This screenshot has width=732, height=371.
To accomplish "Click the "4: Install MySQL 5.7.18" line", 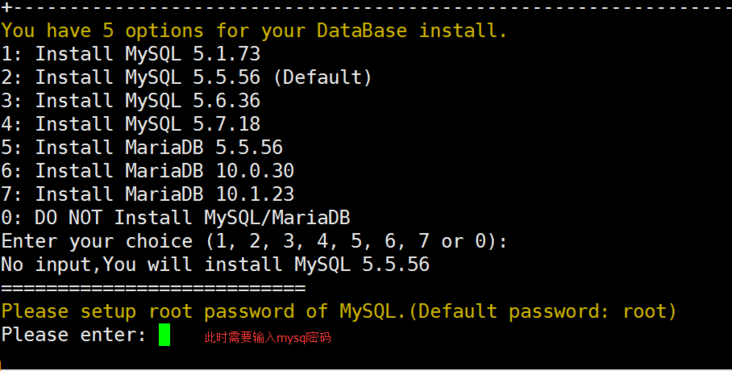I will (131, 124).
